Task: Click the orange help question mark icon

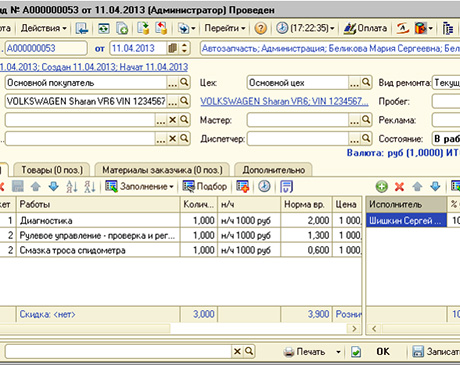Action: click(261, 28)
